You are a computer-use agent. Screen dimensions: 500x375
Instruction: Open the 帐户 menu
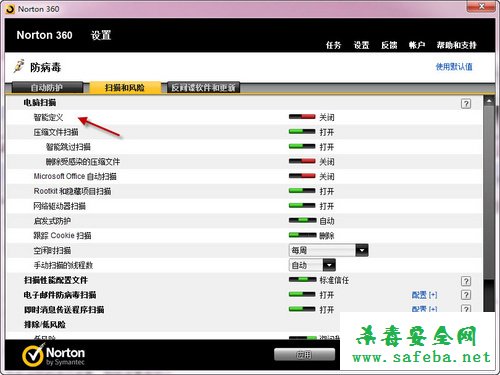tap(417, 45)
